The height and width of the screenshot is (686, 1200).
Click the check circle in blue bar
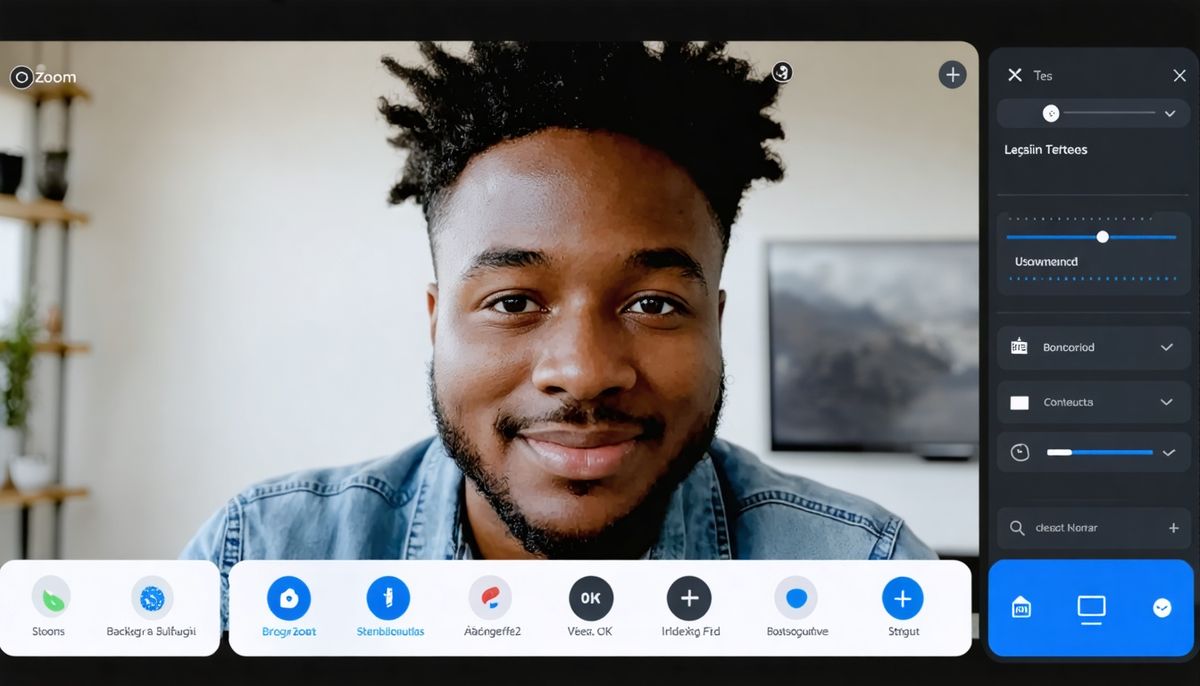[x=1161, y=608]
